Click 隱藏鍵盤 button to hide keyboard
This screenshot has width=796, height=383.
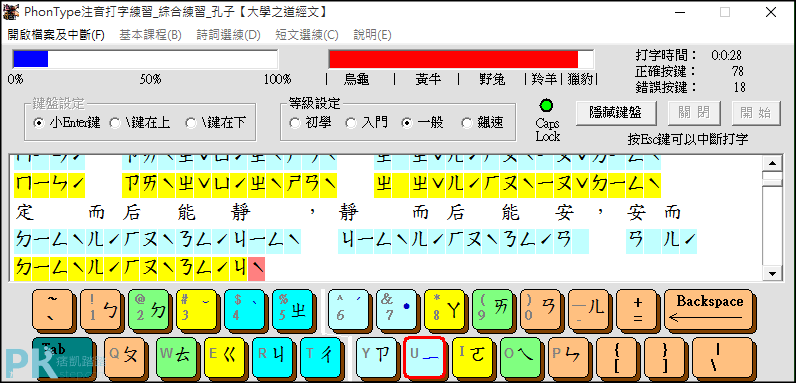[616, 113]
